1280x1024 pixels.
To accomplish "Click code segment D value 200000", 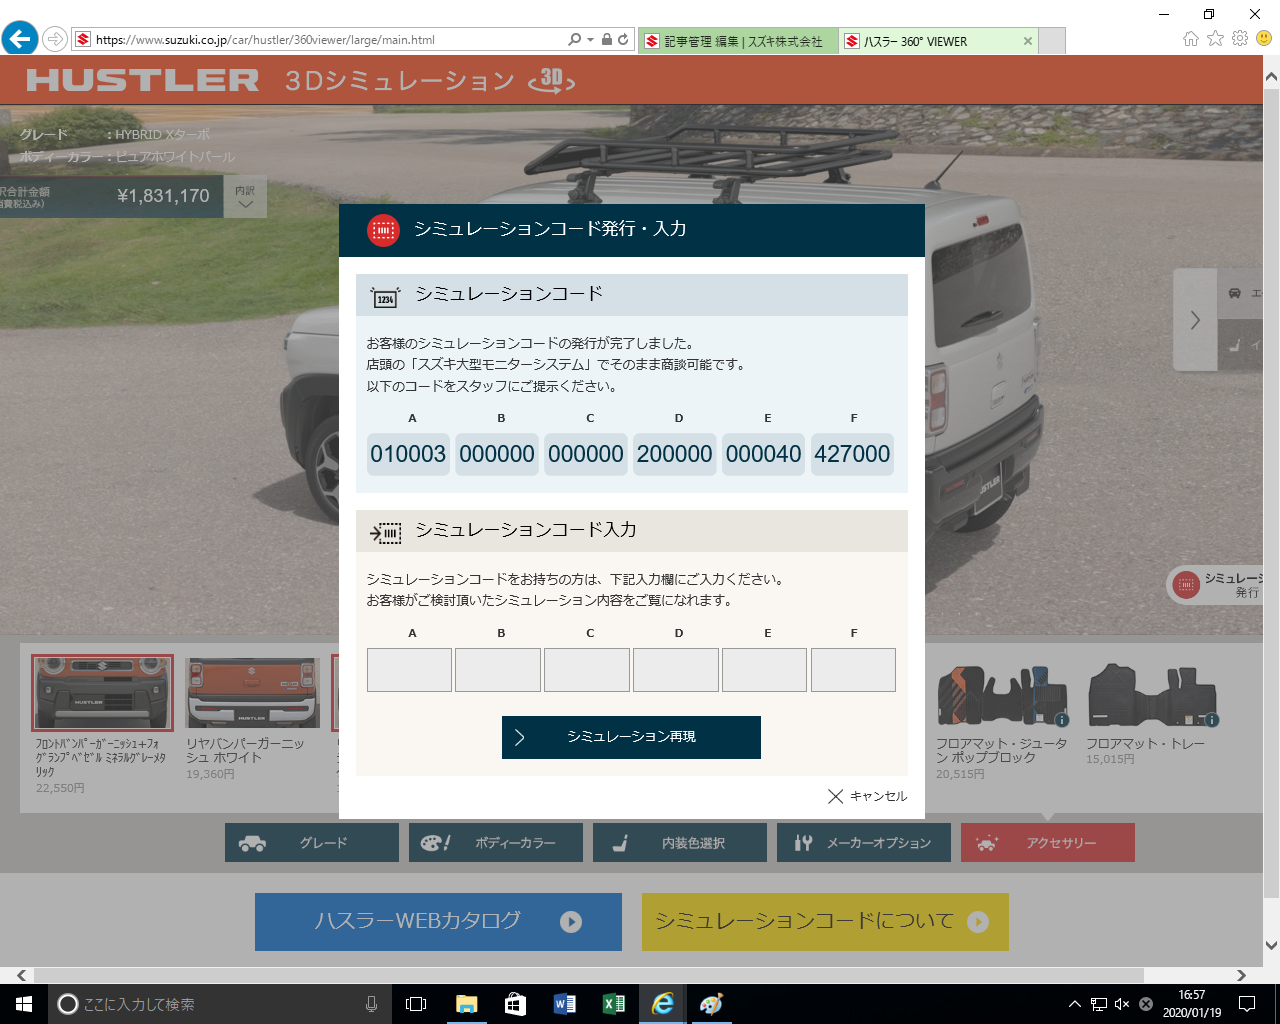I will 675,454.
